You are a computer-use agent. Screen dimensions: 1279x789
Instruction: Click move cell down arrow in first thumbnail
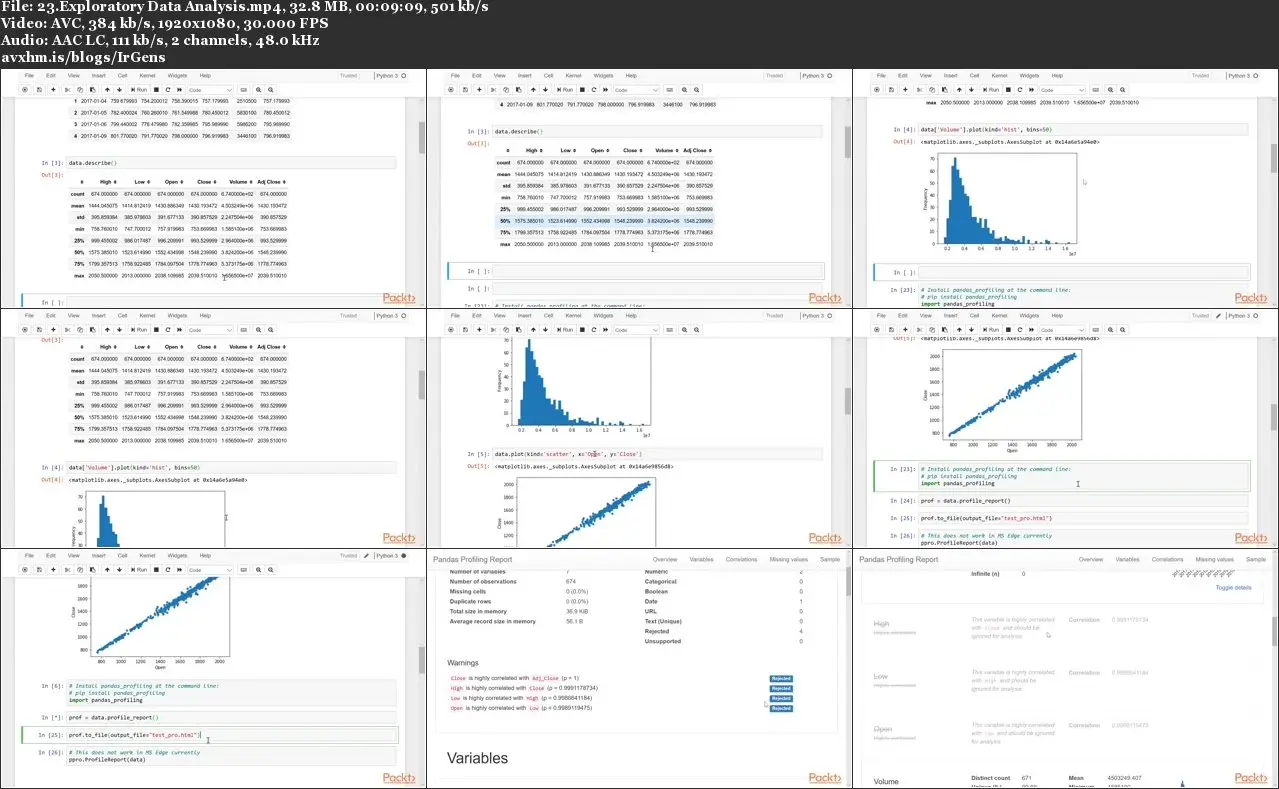coord(119,90)
